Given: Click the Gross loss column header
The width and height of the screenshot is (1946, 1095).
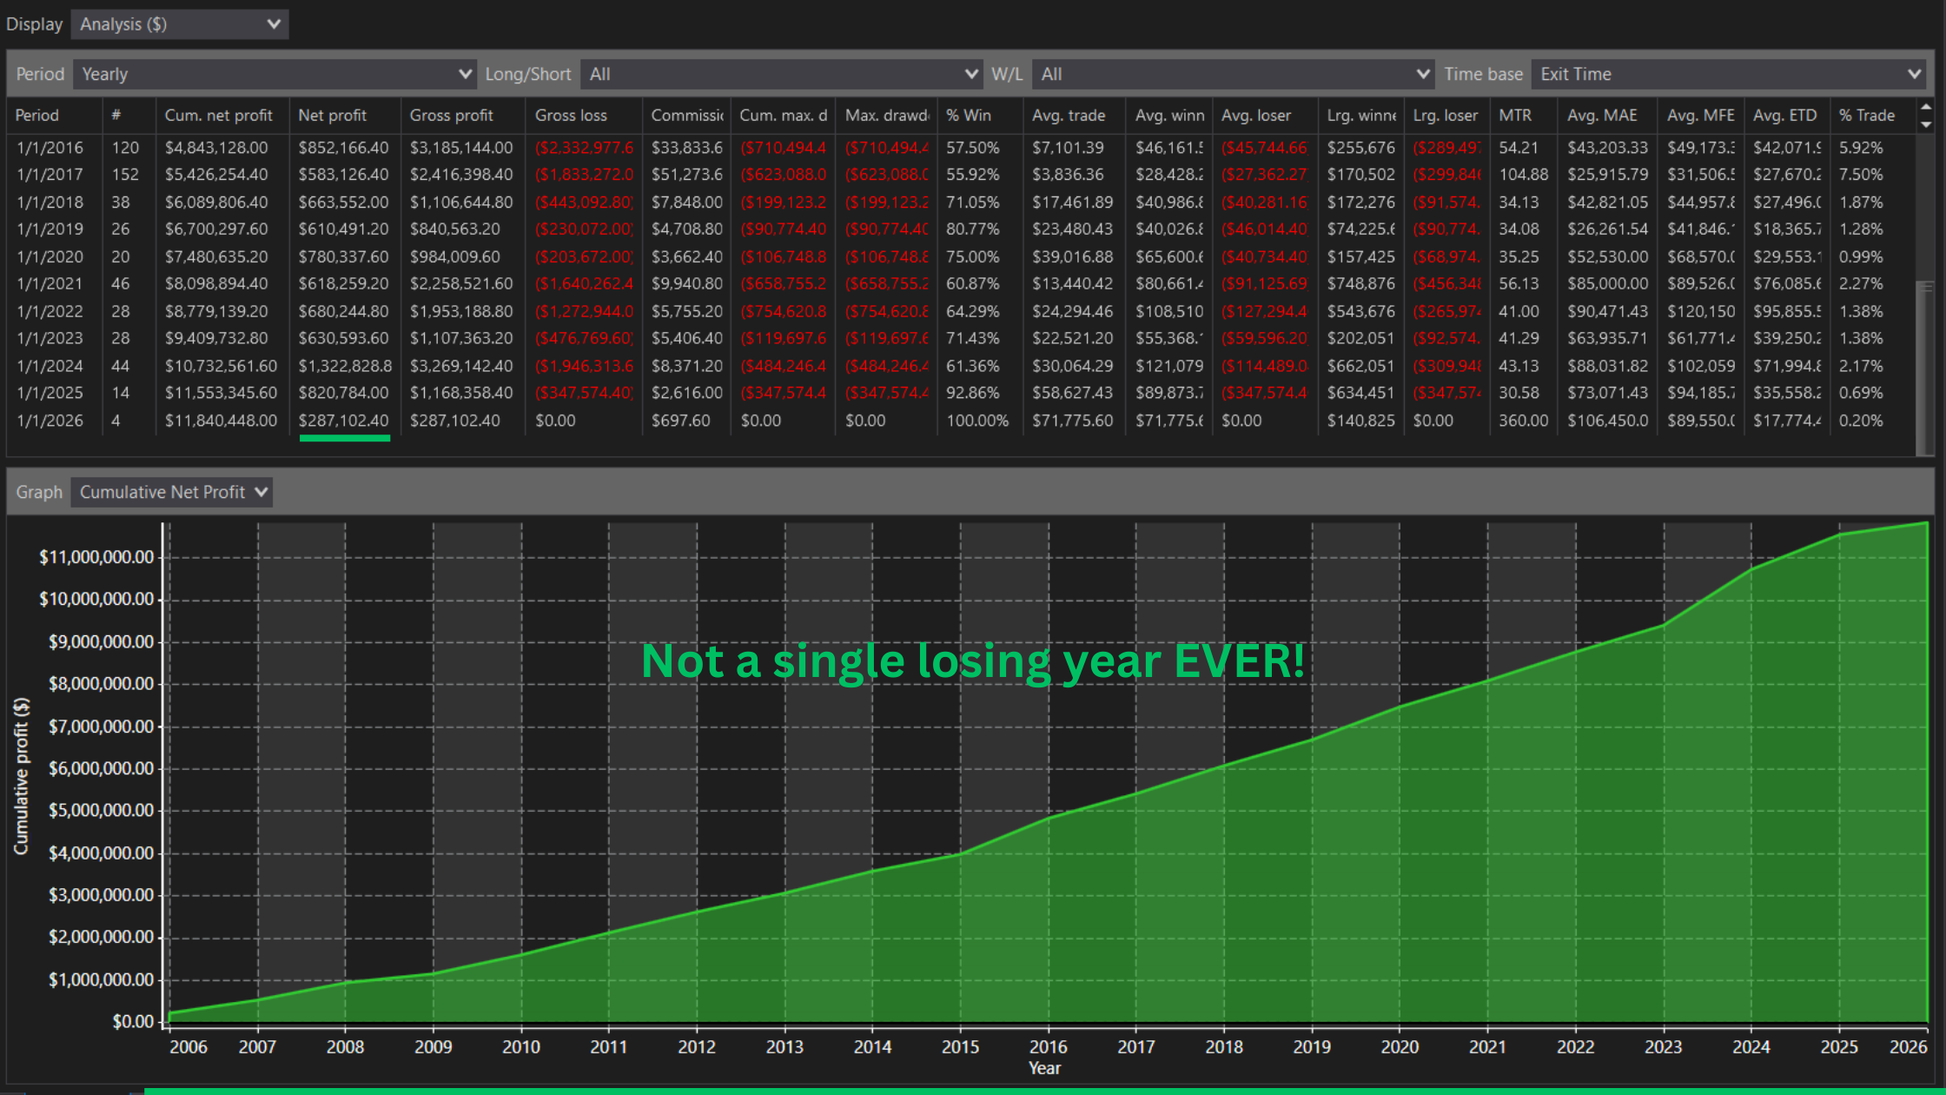Looking at the screenshot, I should (x=570, y=115).
